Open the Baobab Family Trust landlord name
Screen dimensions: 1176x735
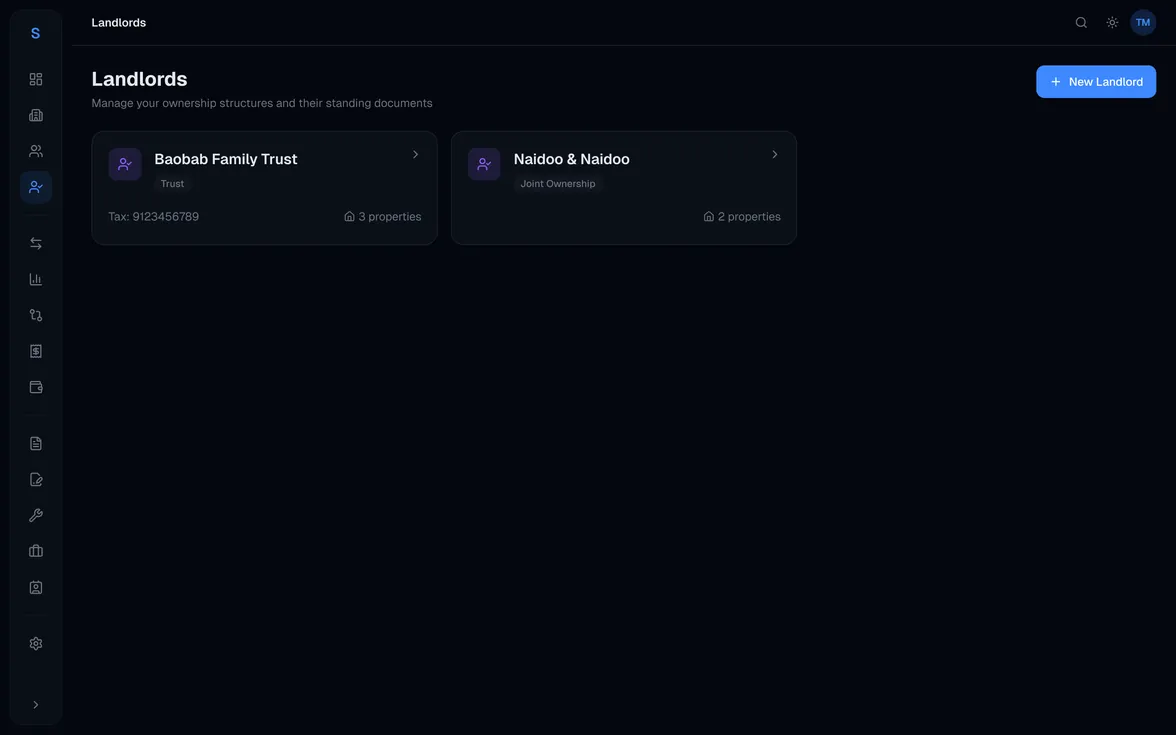(x=226, y=159)
